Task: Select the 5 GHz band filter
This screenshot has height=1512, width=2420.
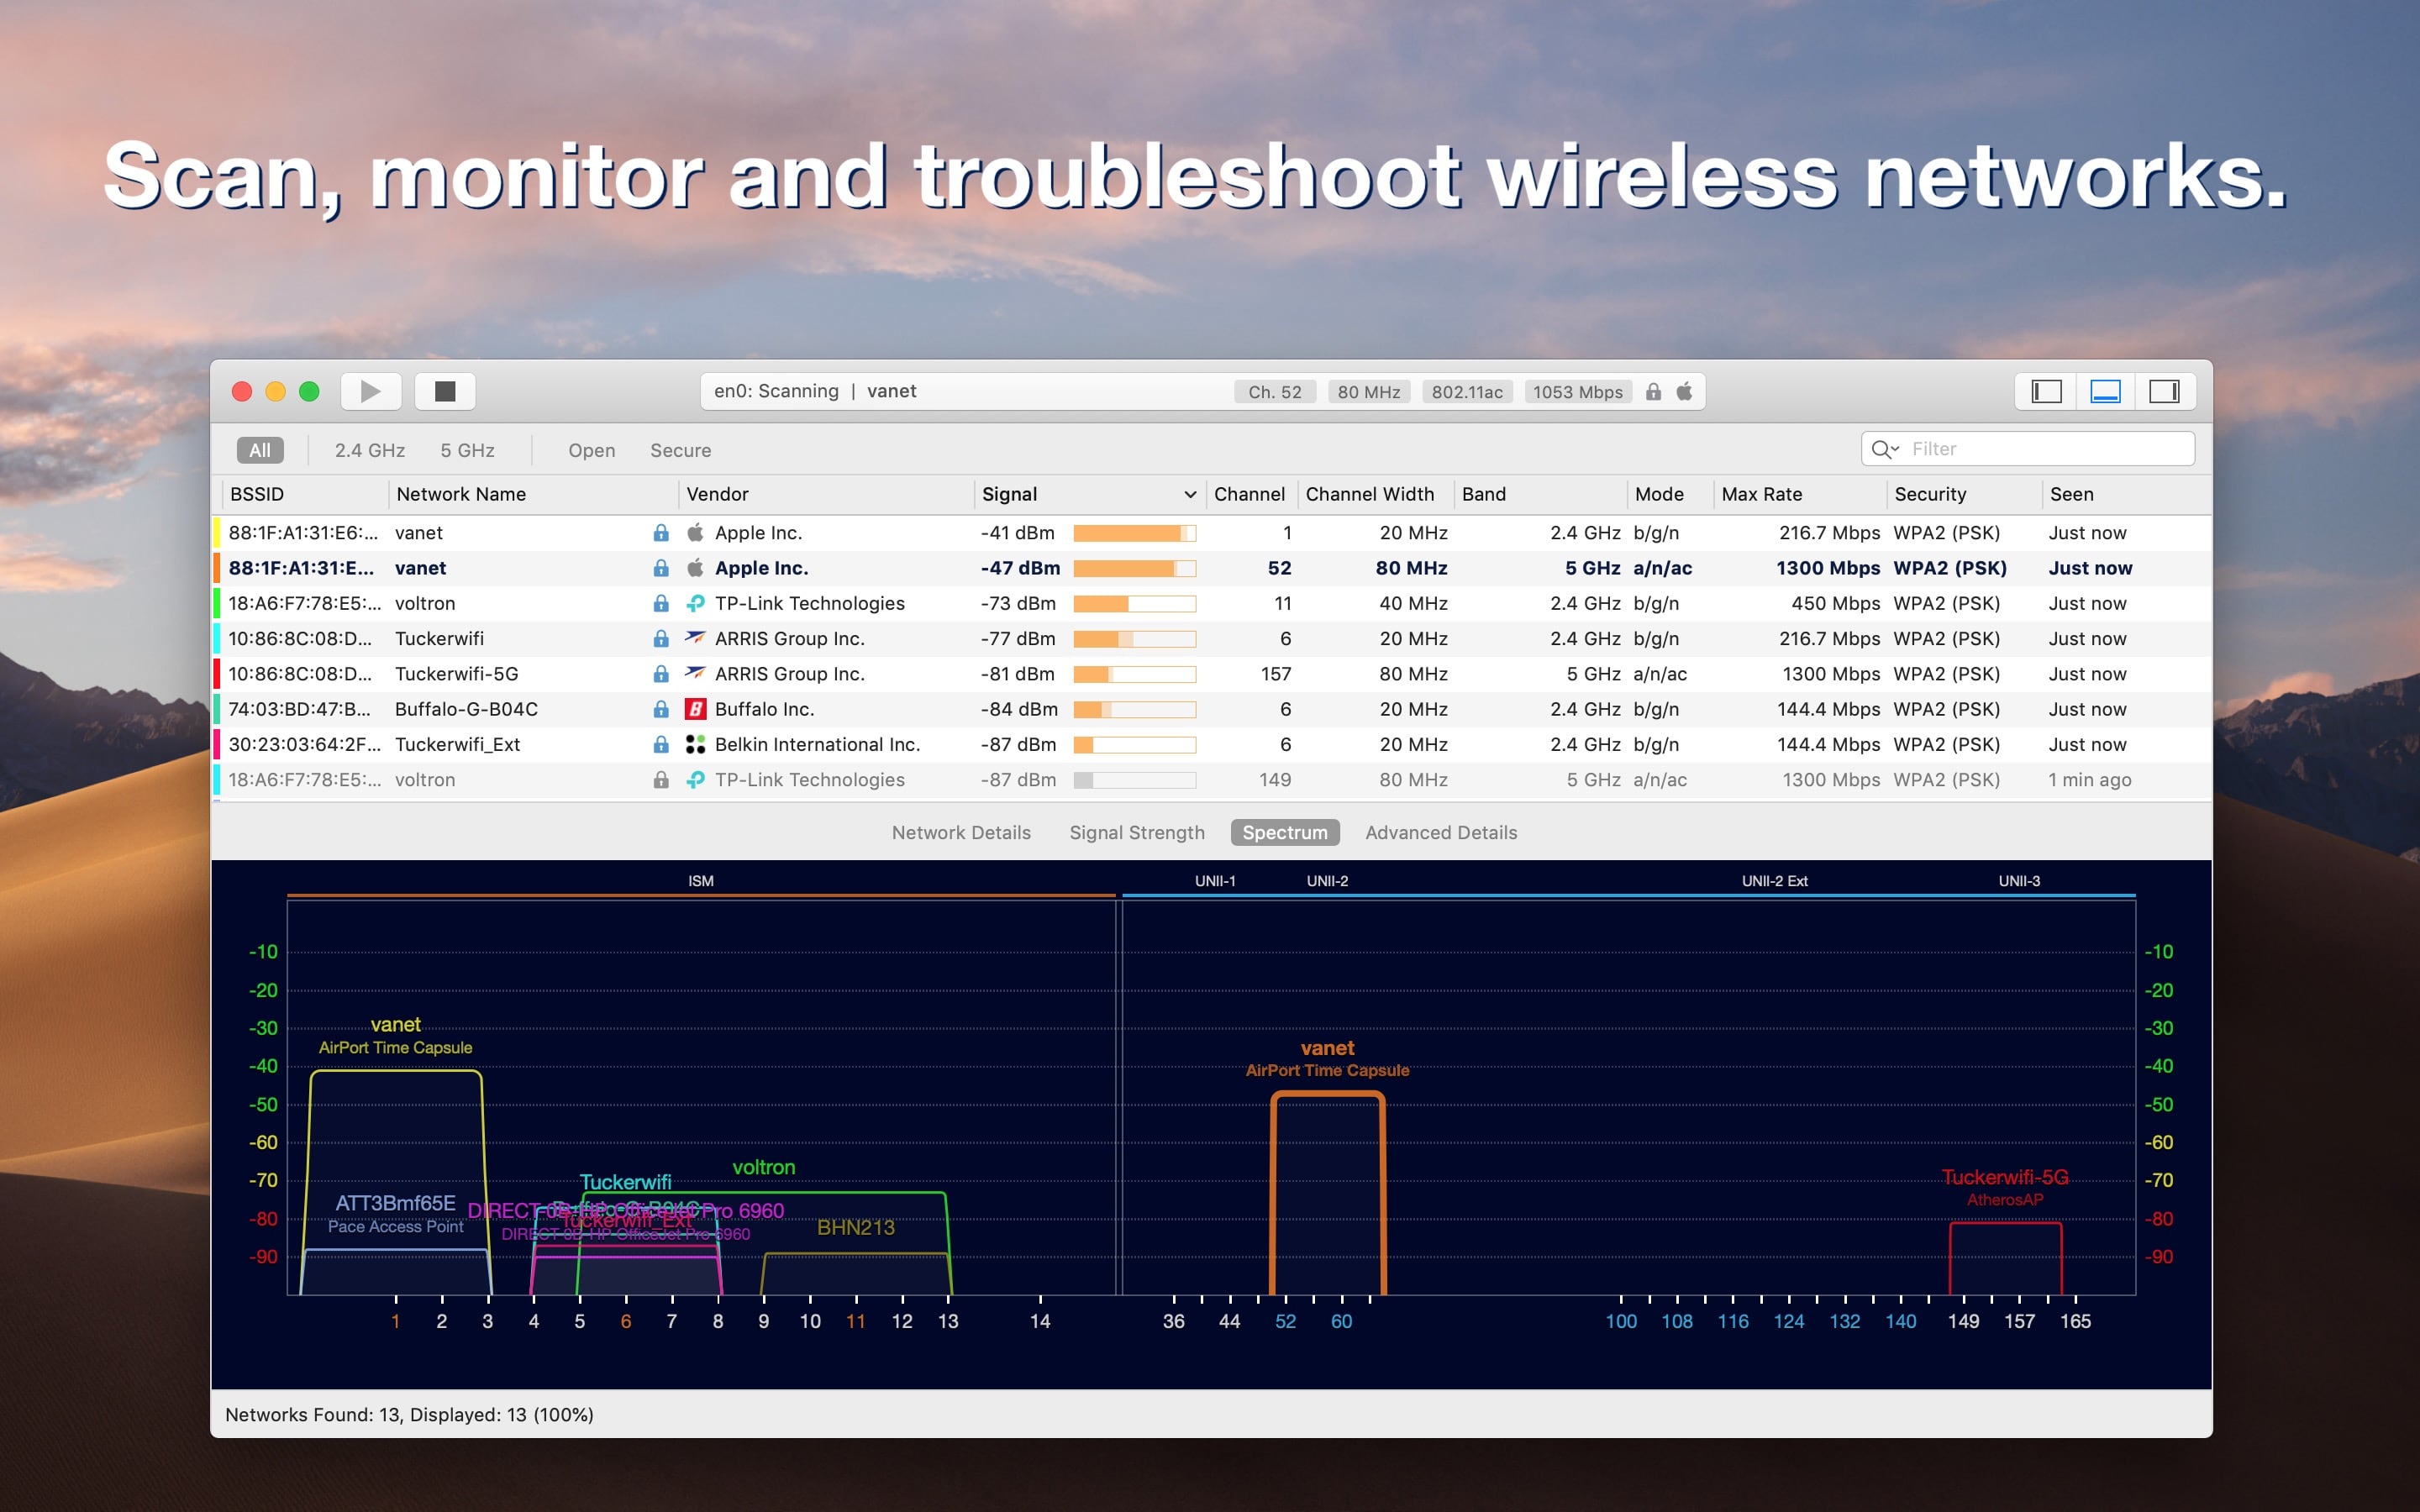Action: pyautogui.click(x=467, y=449)
